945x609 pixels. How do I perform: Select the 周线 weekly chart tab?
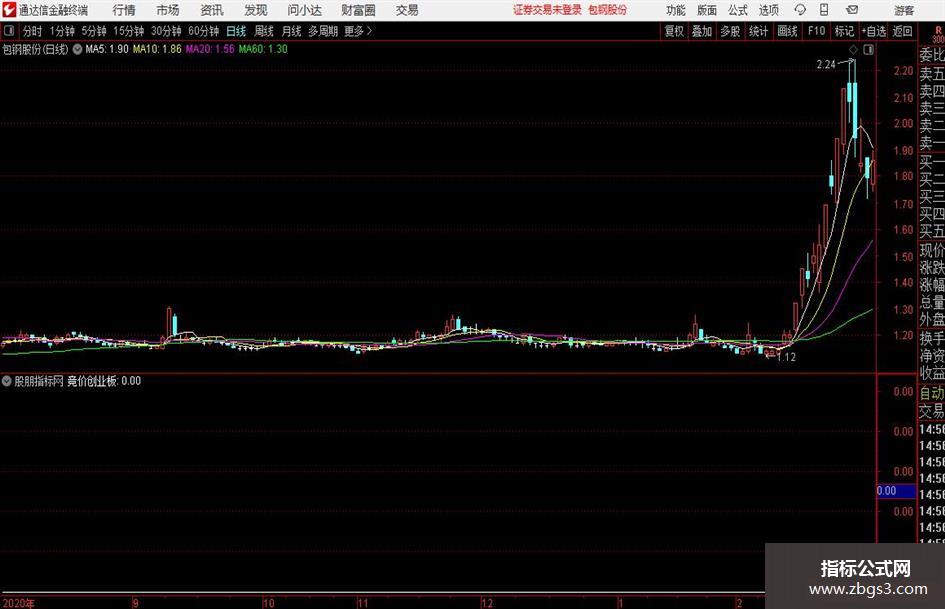(264, 31)
